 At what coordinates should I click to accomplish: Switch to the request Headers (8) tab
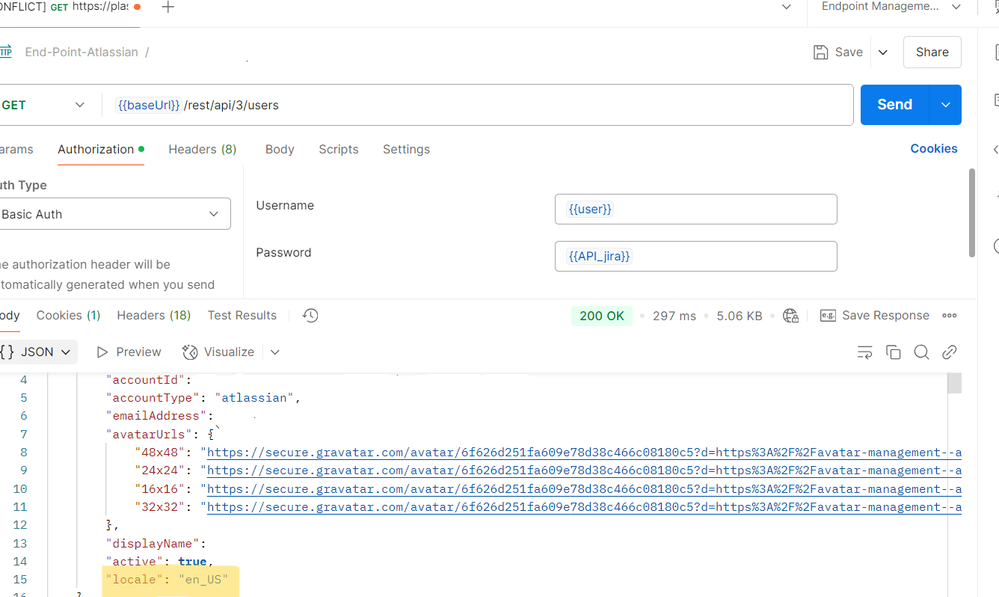click(203, 149)
